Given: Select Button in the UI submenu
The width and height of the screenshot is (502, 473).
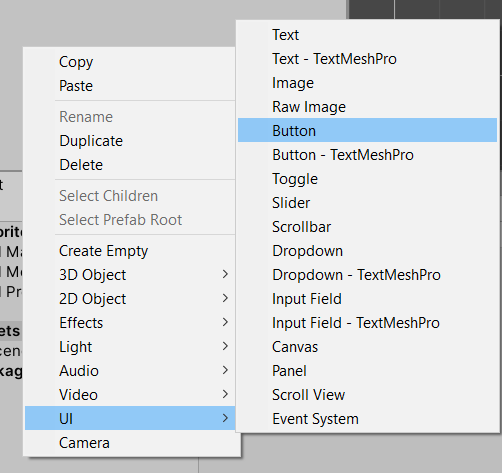Looking at the screenshot, I should (367, 130).
